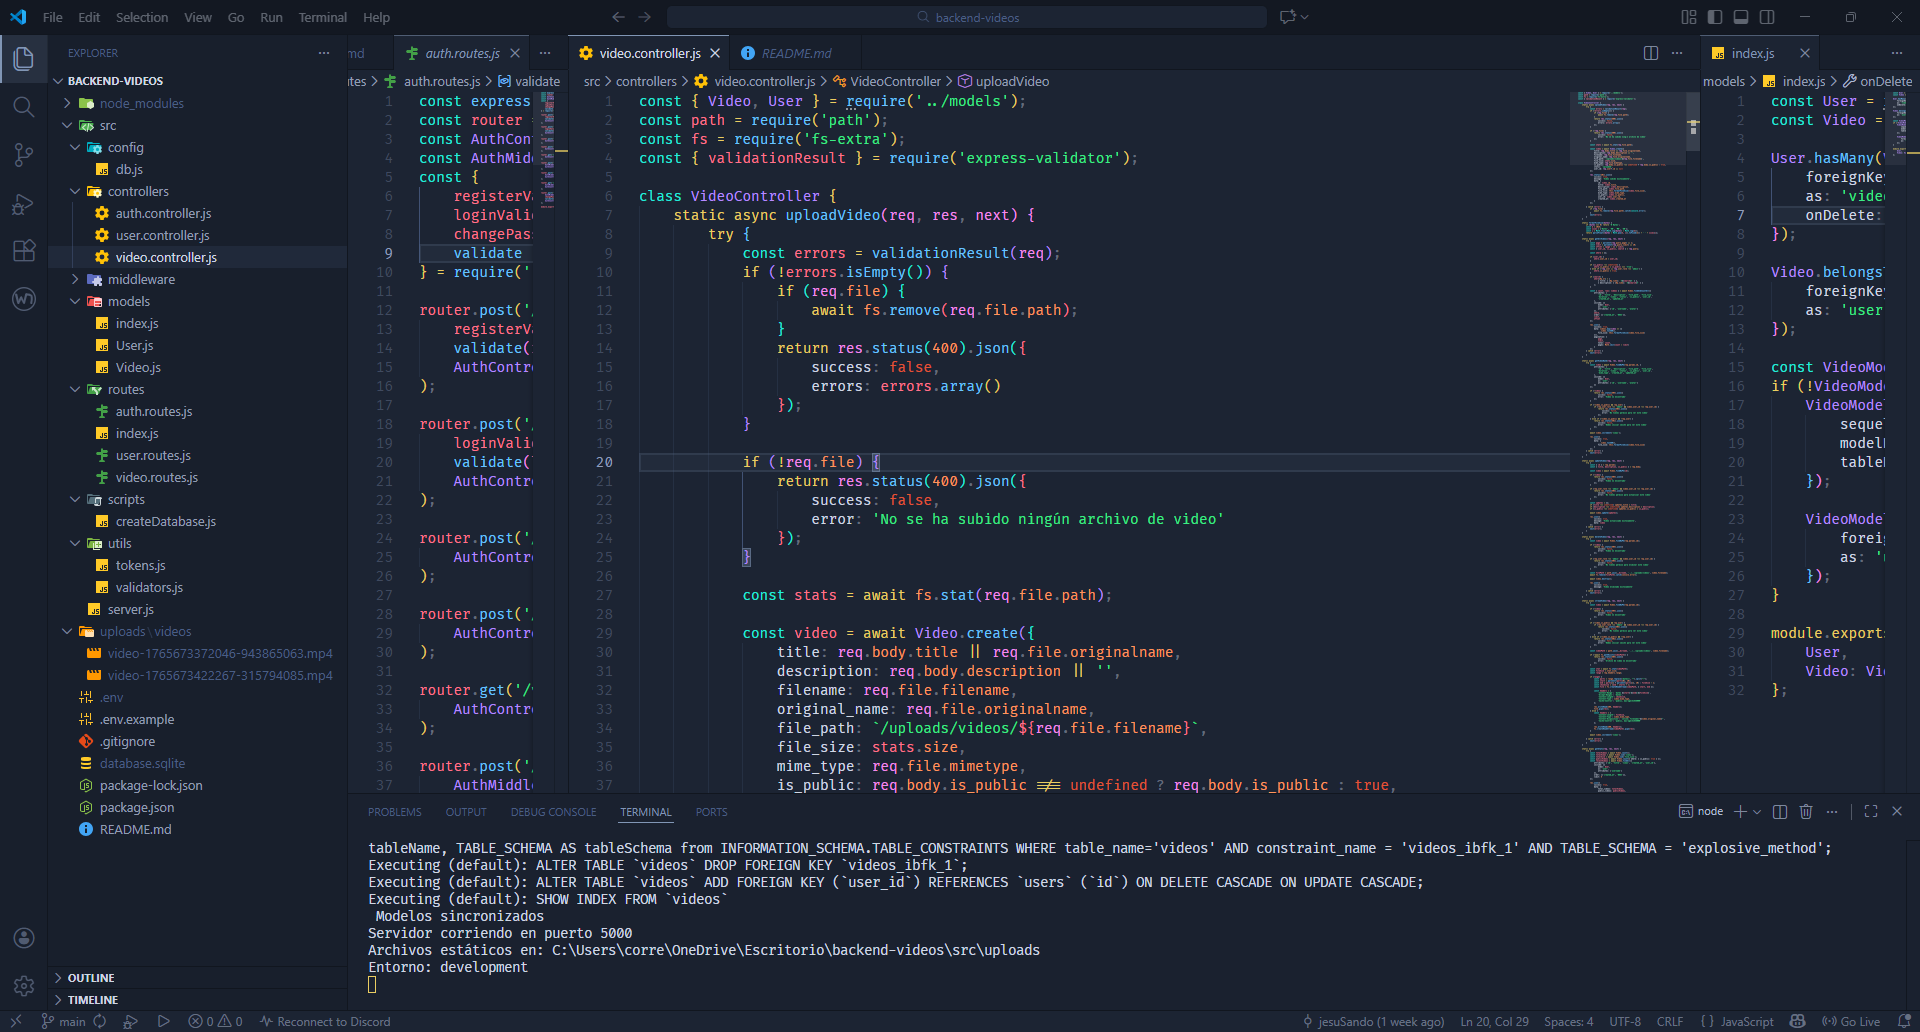Toggle the secondary sidebar visibility
The width and height of the screenshot is (1920, 1032).
click(x=1768, y=17)
